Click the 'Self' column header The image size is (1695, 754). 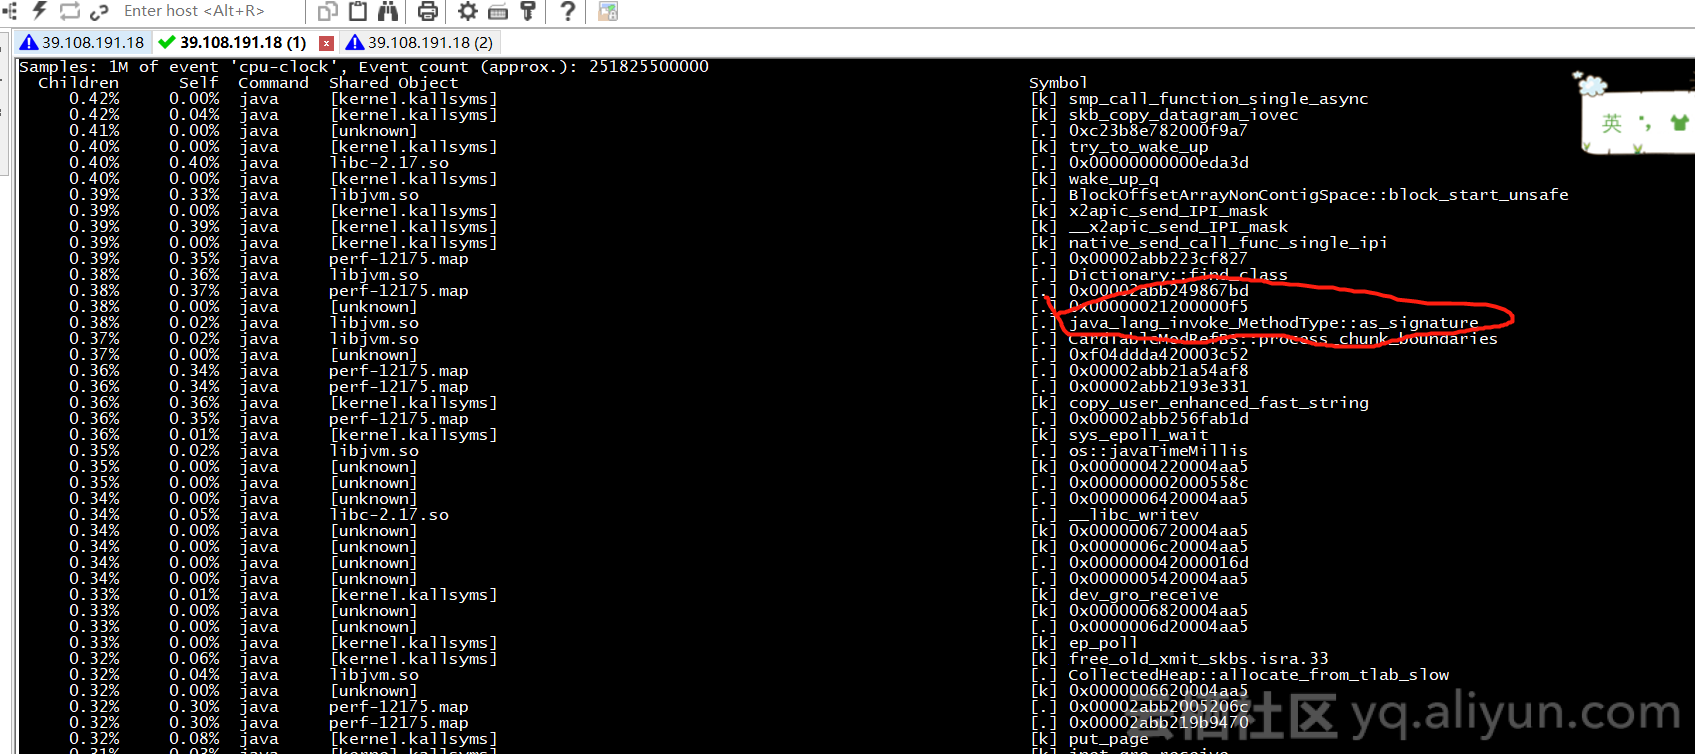coord(198,83)
